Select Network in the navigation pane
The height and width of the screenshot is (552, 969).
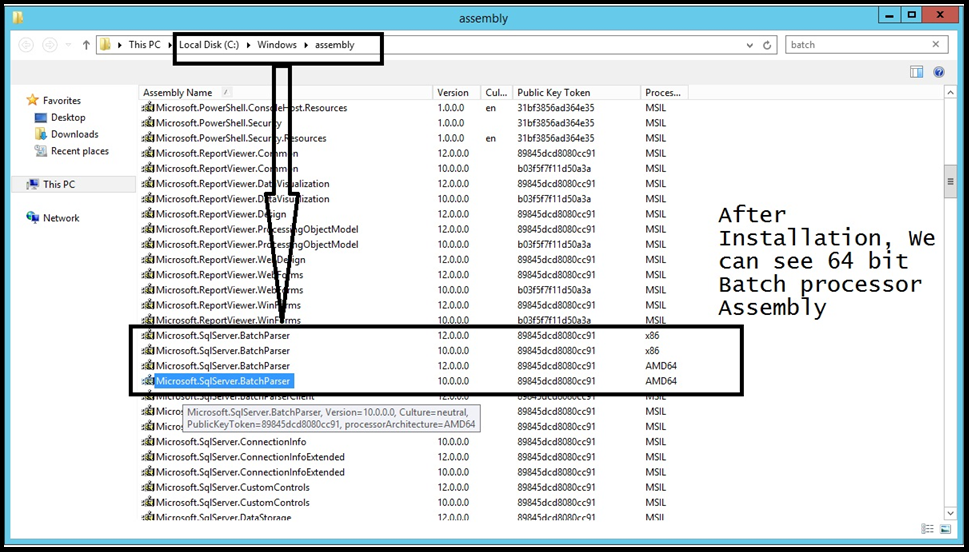click(x=60, y=218)
